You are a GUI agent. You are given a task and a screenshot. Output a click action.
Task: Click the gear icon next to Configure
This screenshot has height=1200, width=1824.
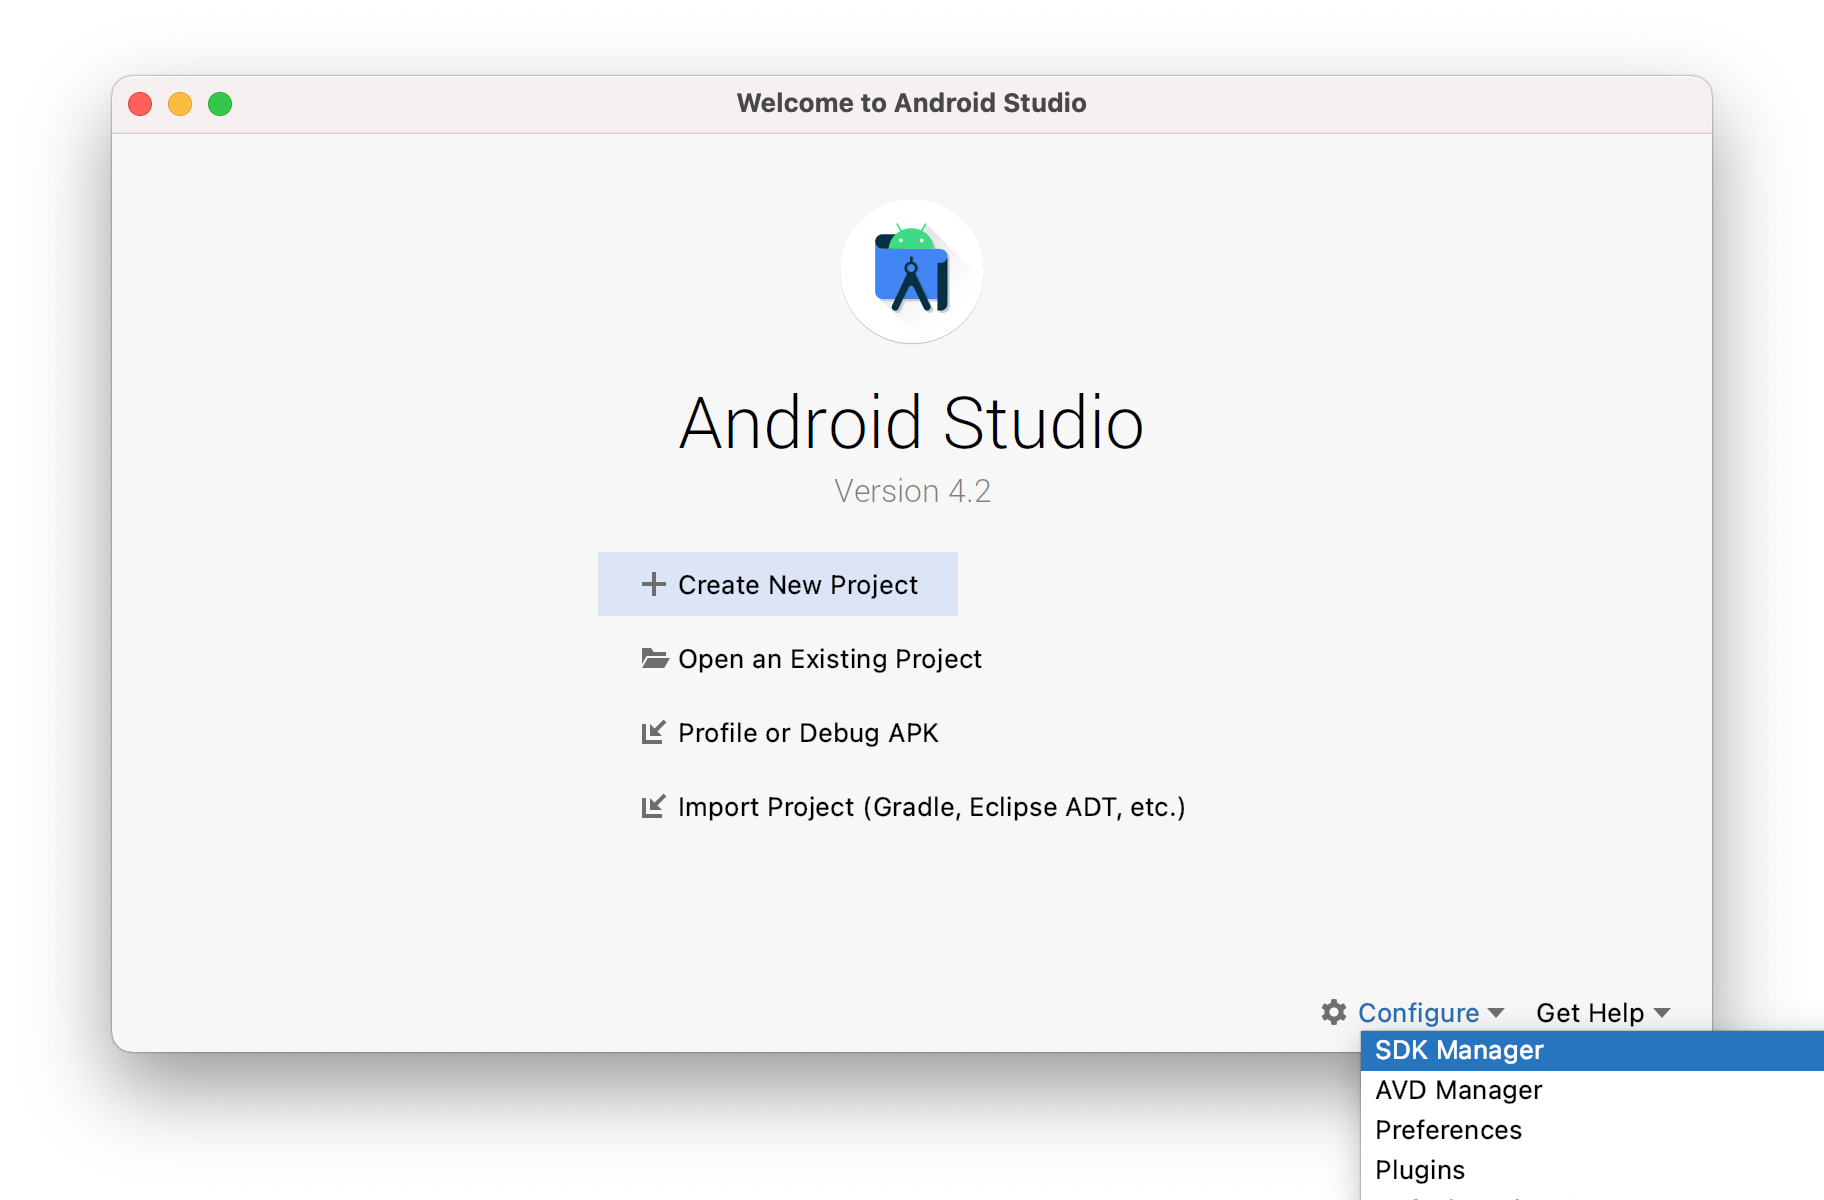point(1334,1012)
